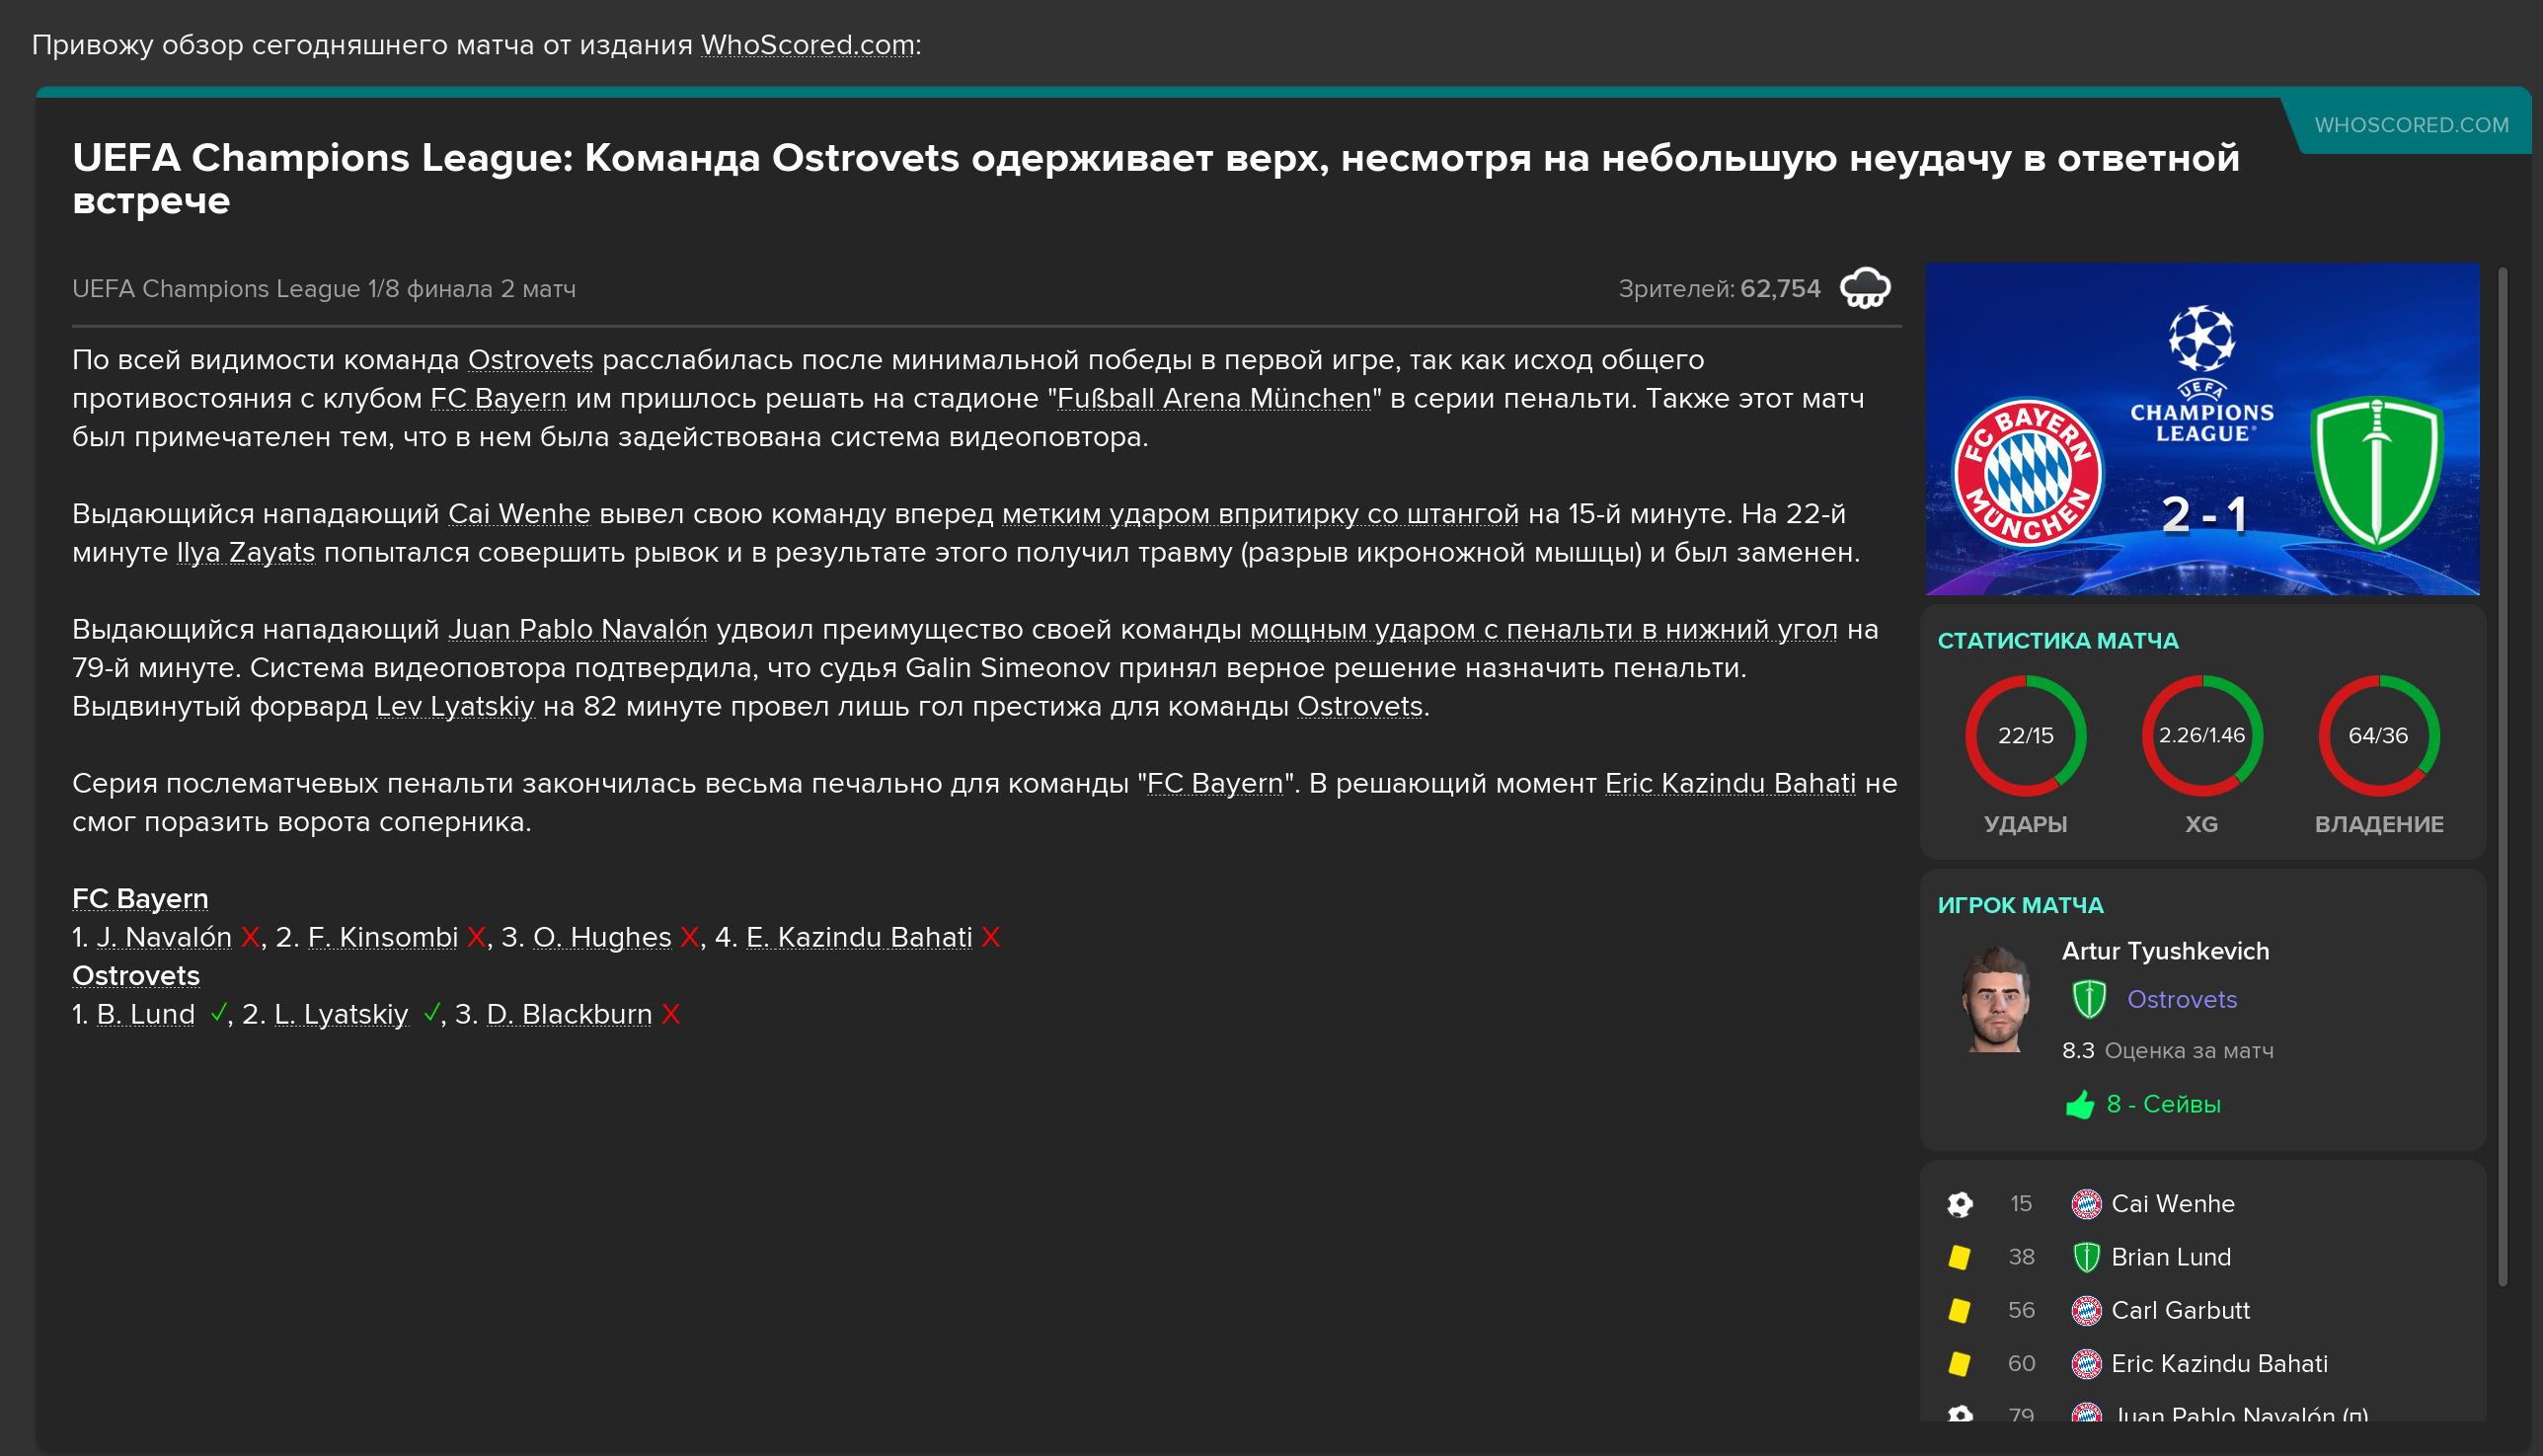
Task: Click 'UEFA Champions League 1/8 финала 2 матч' subtitle
Action: 324,289
